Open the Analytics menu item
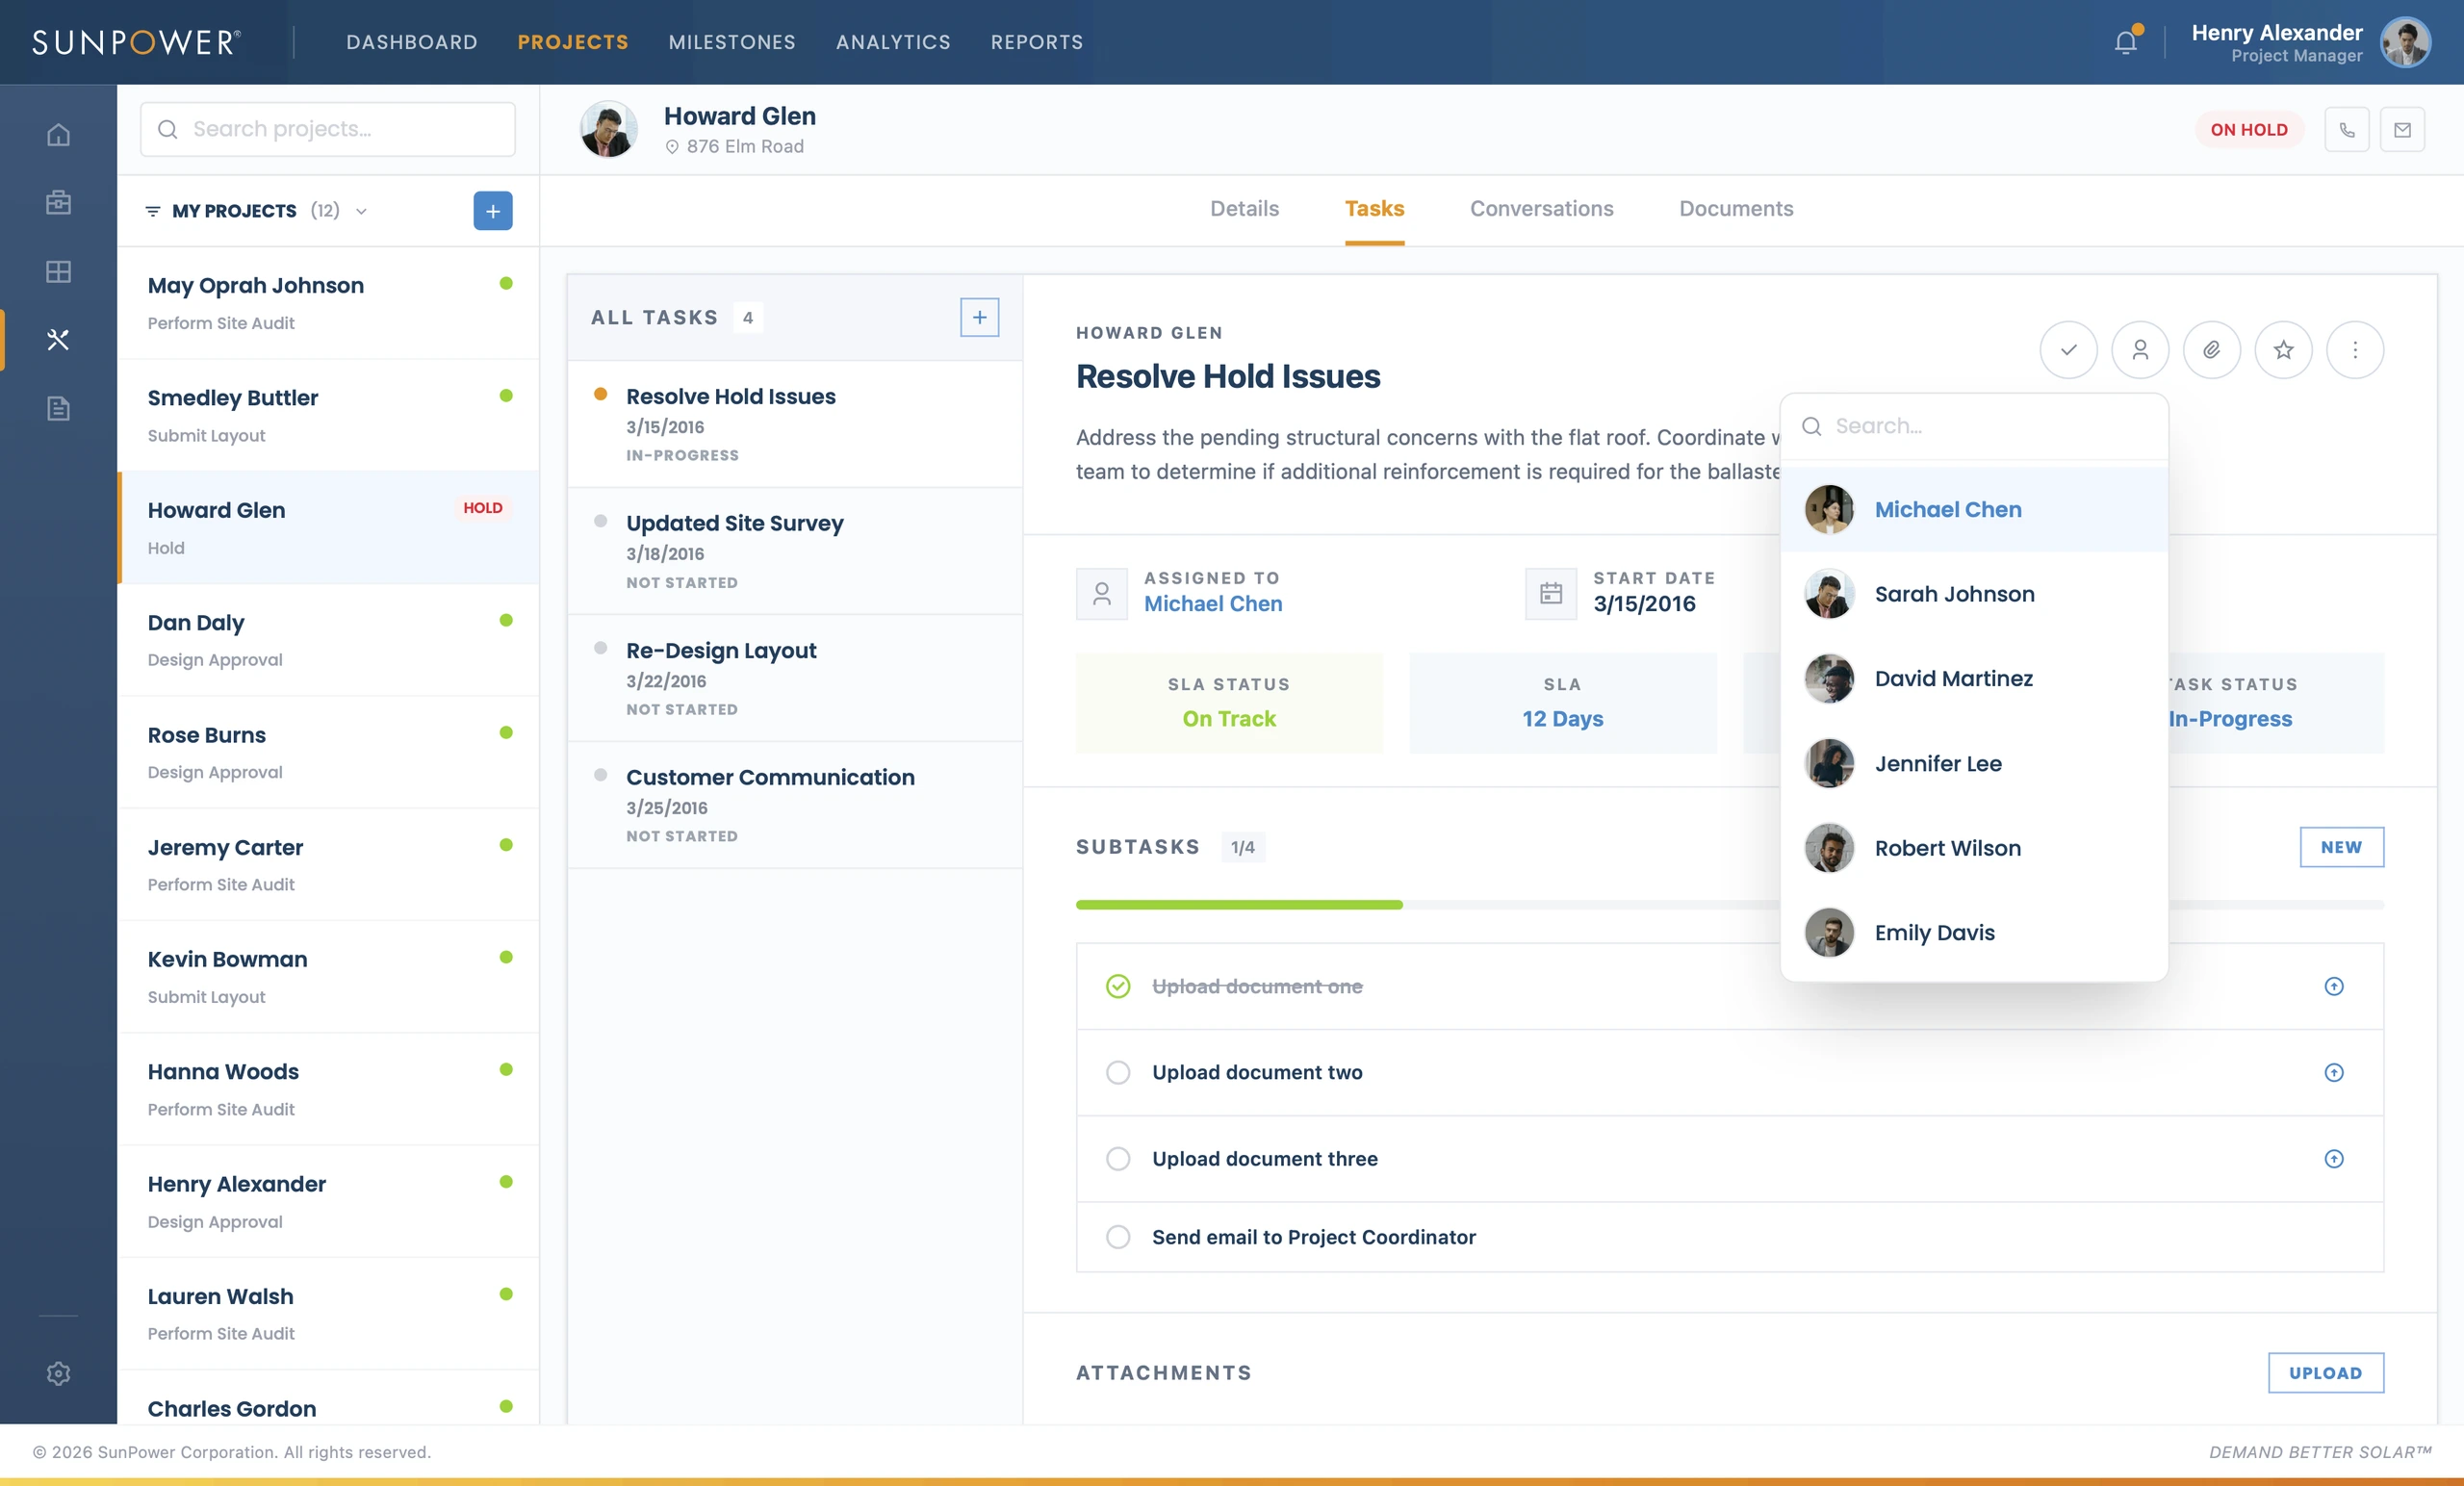Image resolution: width=2464 pixels, height=1486 pixels. tap(893, 42)
